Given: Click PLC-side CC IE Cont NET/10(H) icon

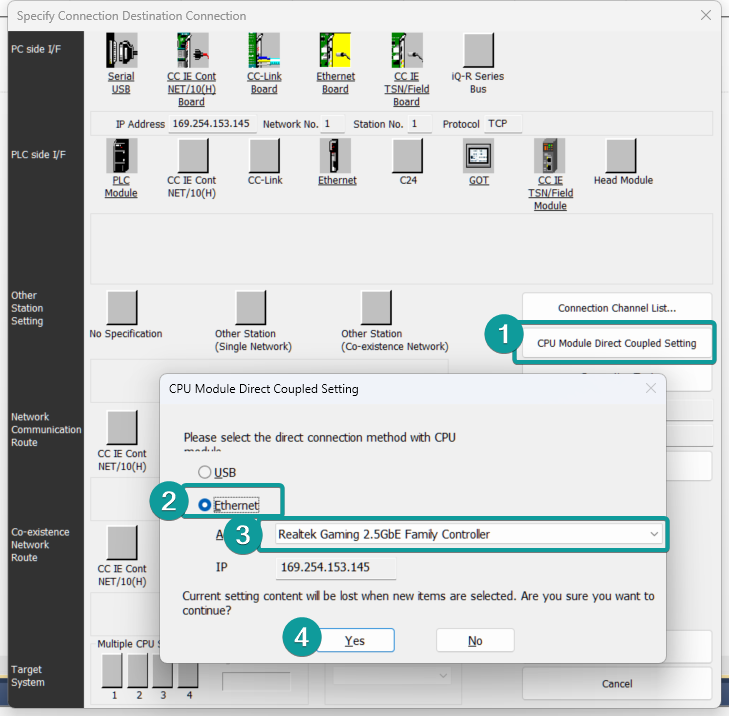Looking at the screenshot, I should click(x=193, y=156).
